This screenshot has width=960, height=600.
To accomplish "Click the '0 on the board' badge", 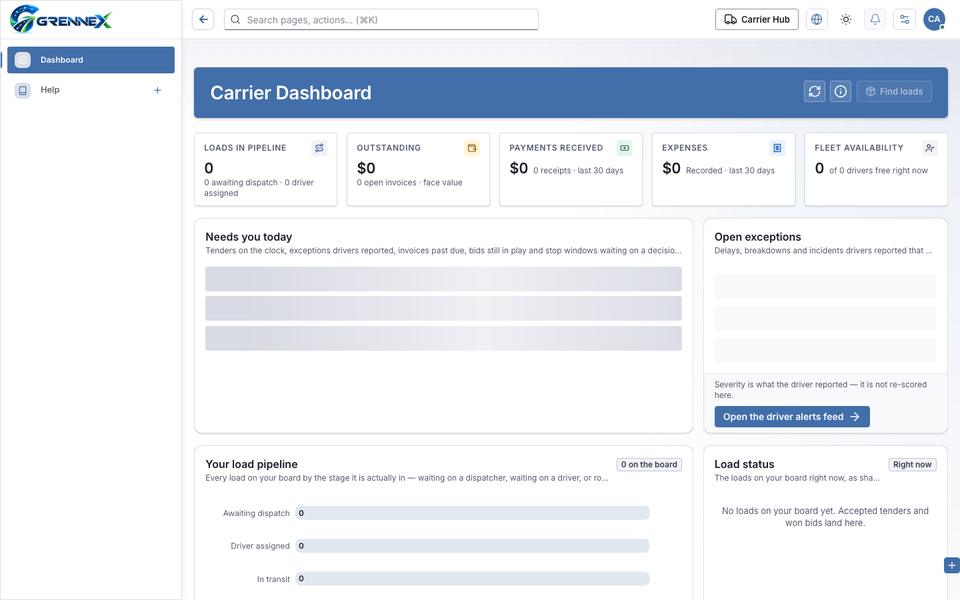I will tap(649, 465).
